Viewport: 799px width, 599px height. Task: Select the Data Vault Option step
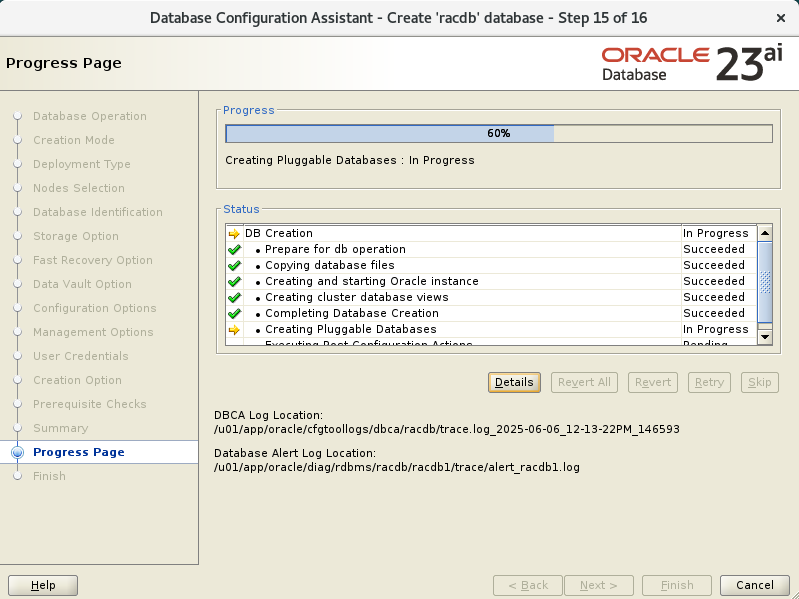(82, 284)
